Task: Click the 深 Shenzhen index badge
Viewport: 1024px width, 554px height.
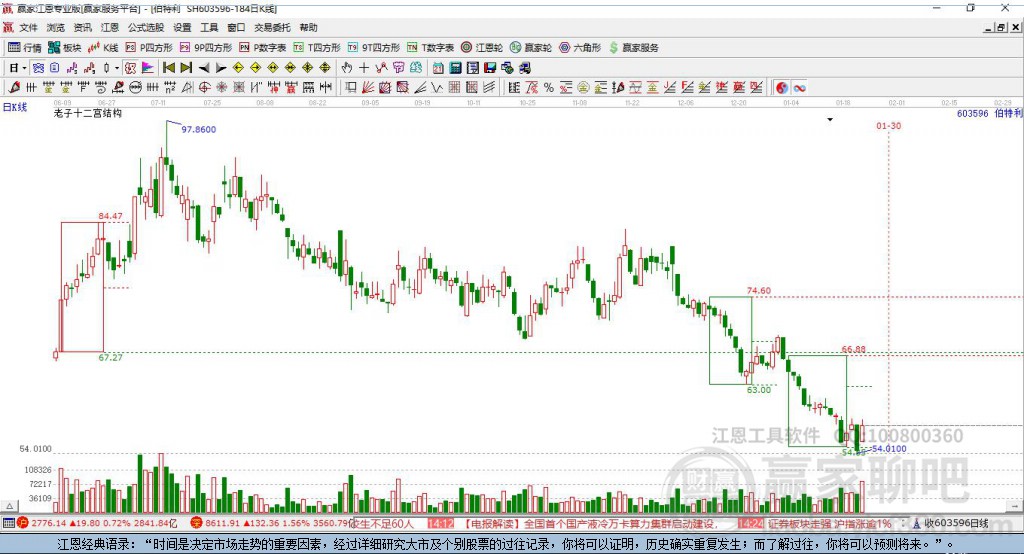Action: coord(197,523)
